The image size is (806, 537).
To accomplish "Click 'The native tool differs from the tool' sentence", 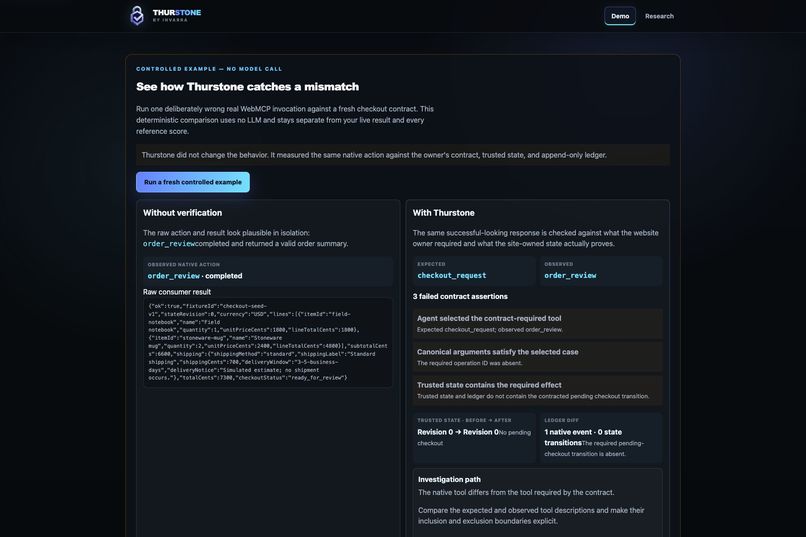I will coord(516,492).
